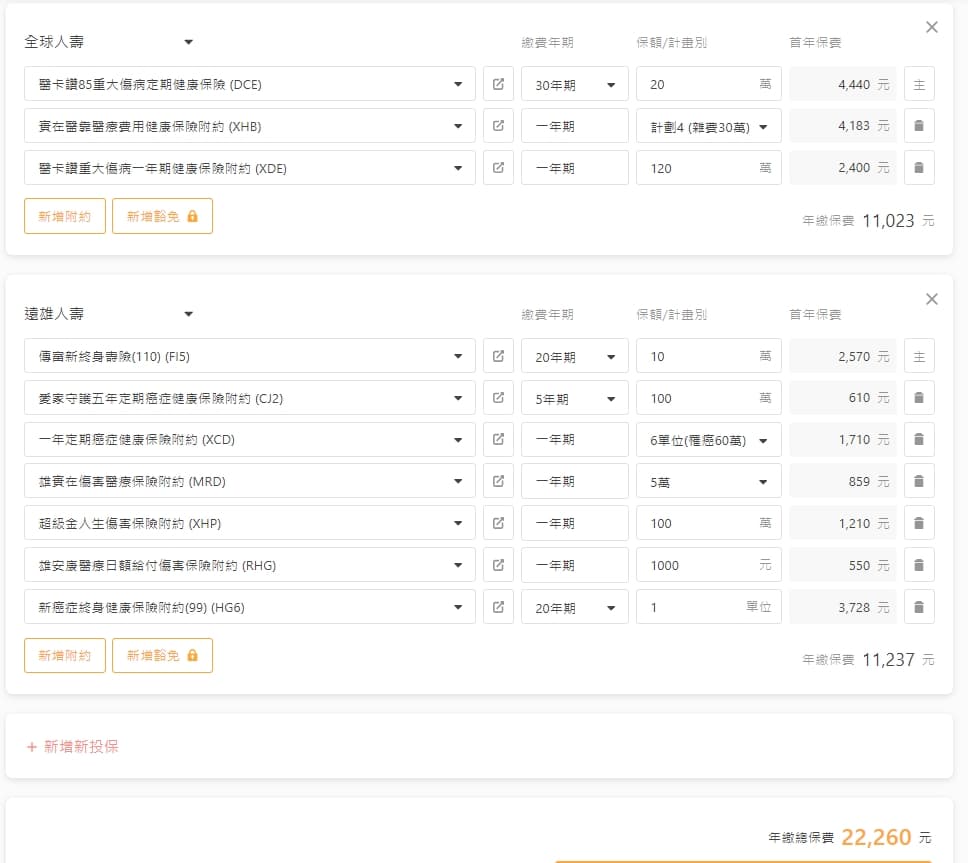Open the 30年期 payment term dropdown
The image size is (968, 863).
[x=574, y=85]
